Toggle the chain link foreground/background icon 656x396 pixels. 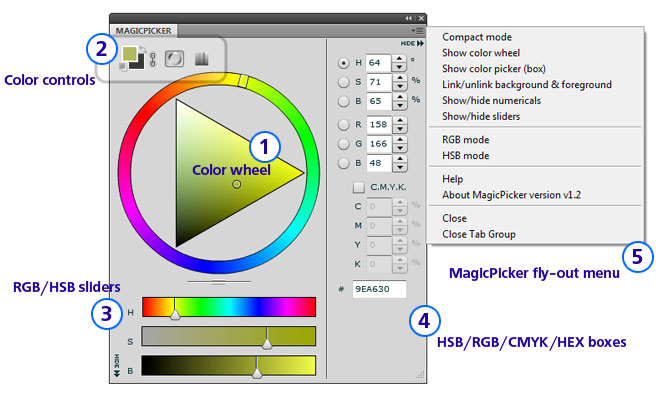click(153, 59)
